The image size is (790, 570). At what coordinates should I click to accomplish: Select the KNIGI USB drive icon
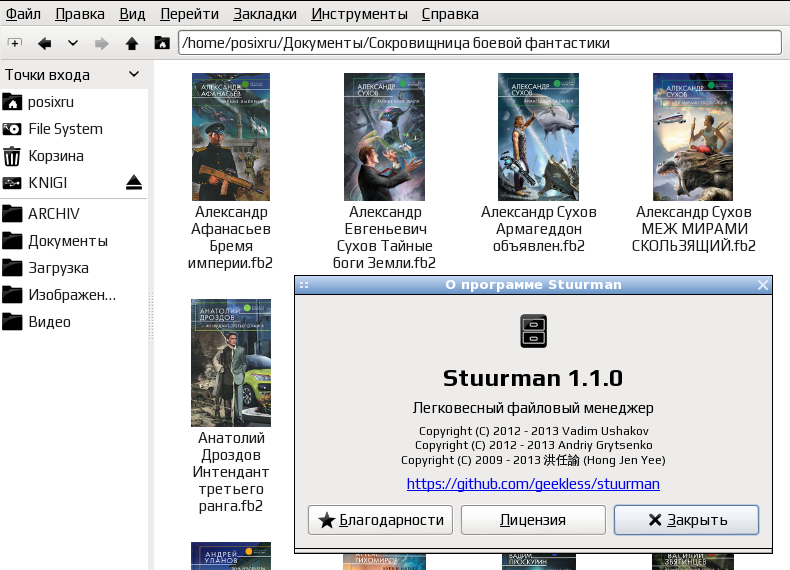tap(12, 183)
